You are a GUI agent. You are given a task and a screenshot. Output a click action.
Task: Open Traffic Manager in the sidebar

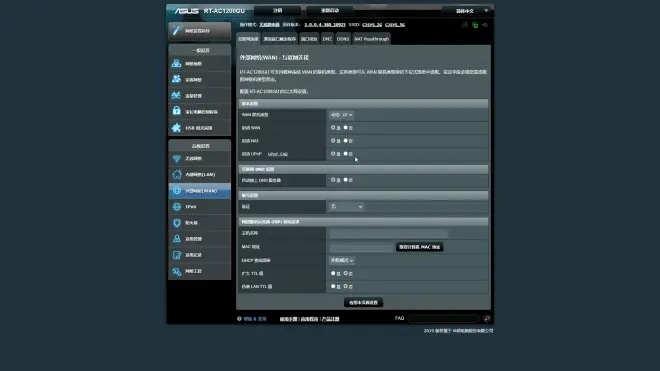200,96
